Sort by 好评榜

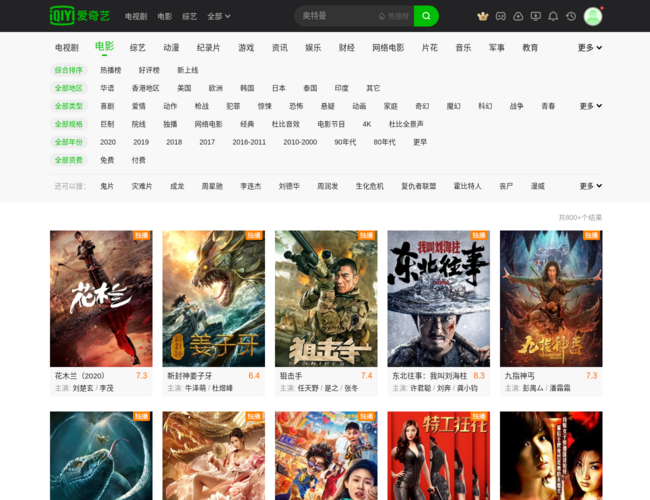coord(149,70)
